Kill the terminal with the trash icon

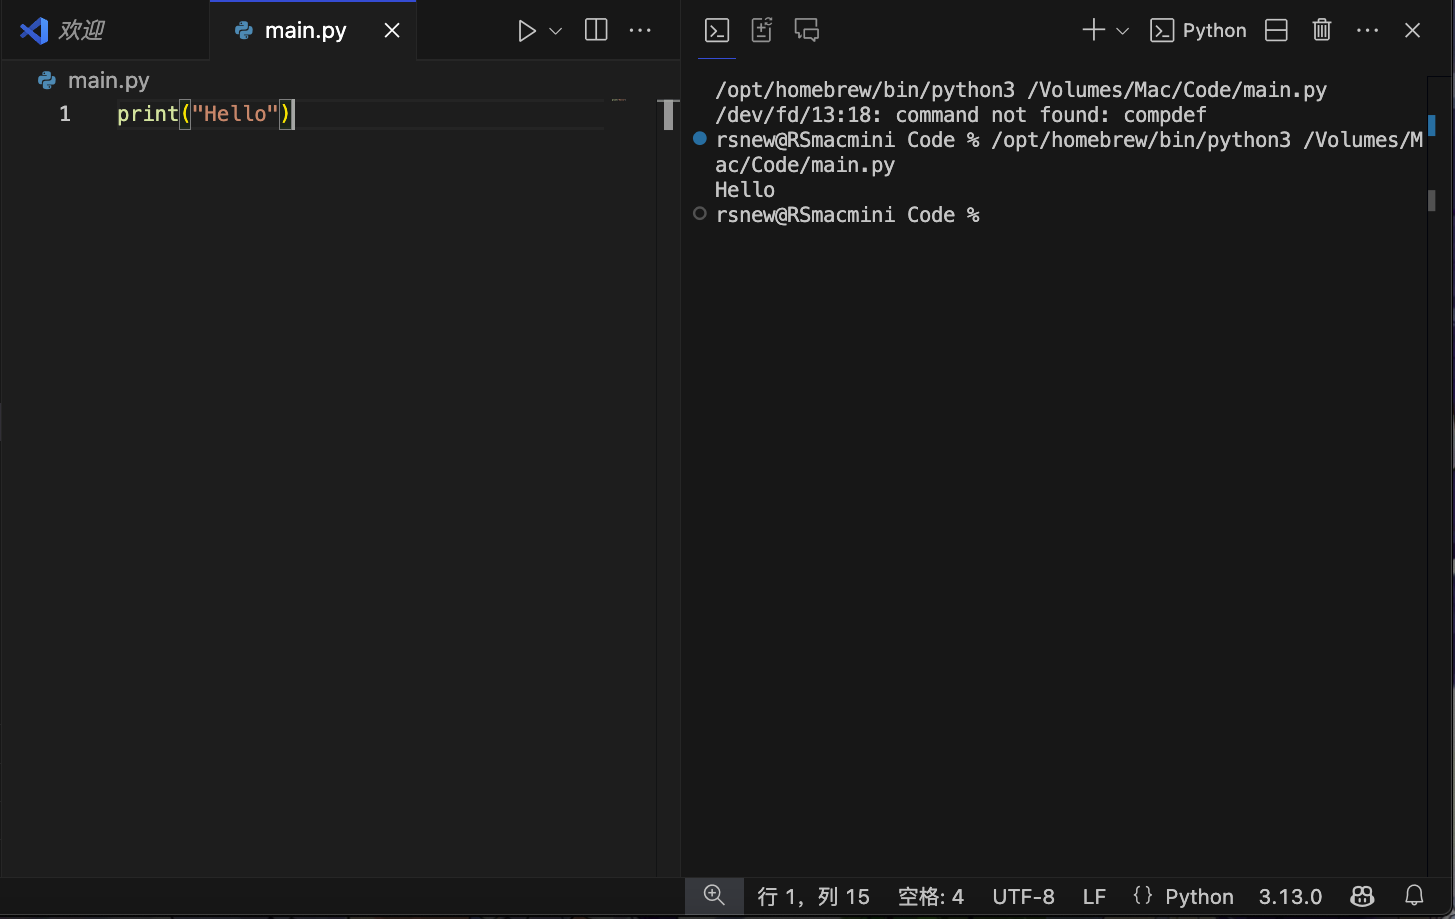point(1322,30)
